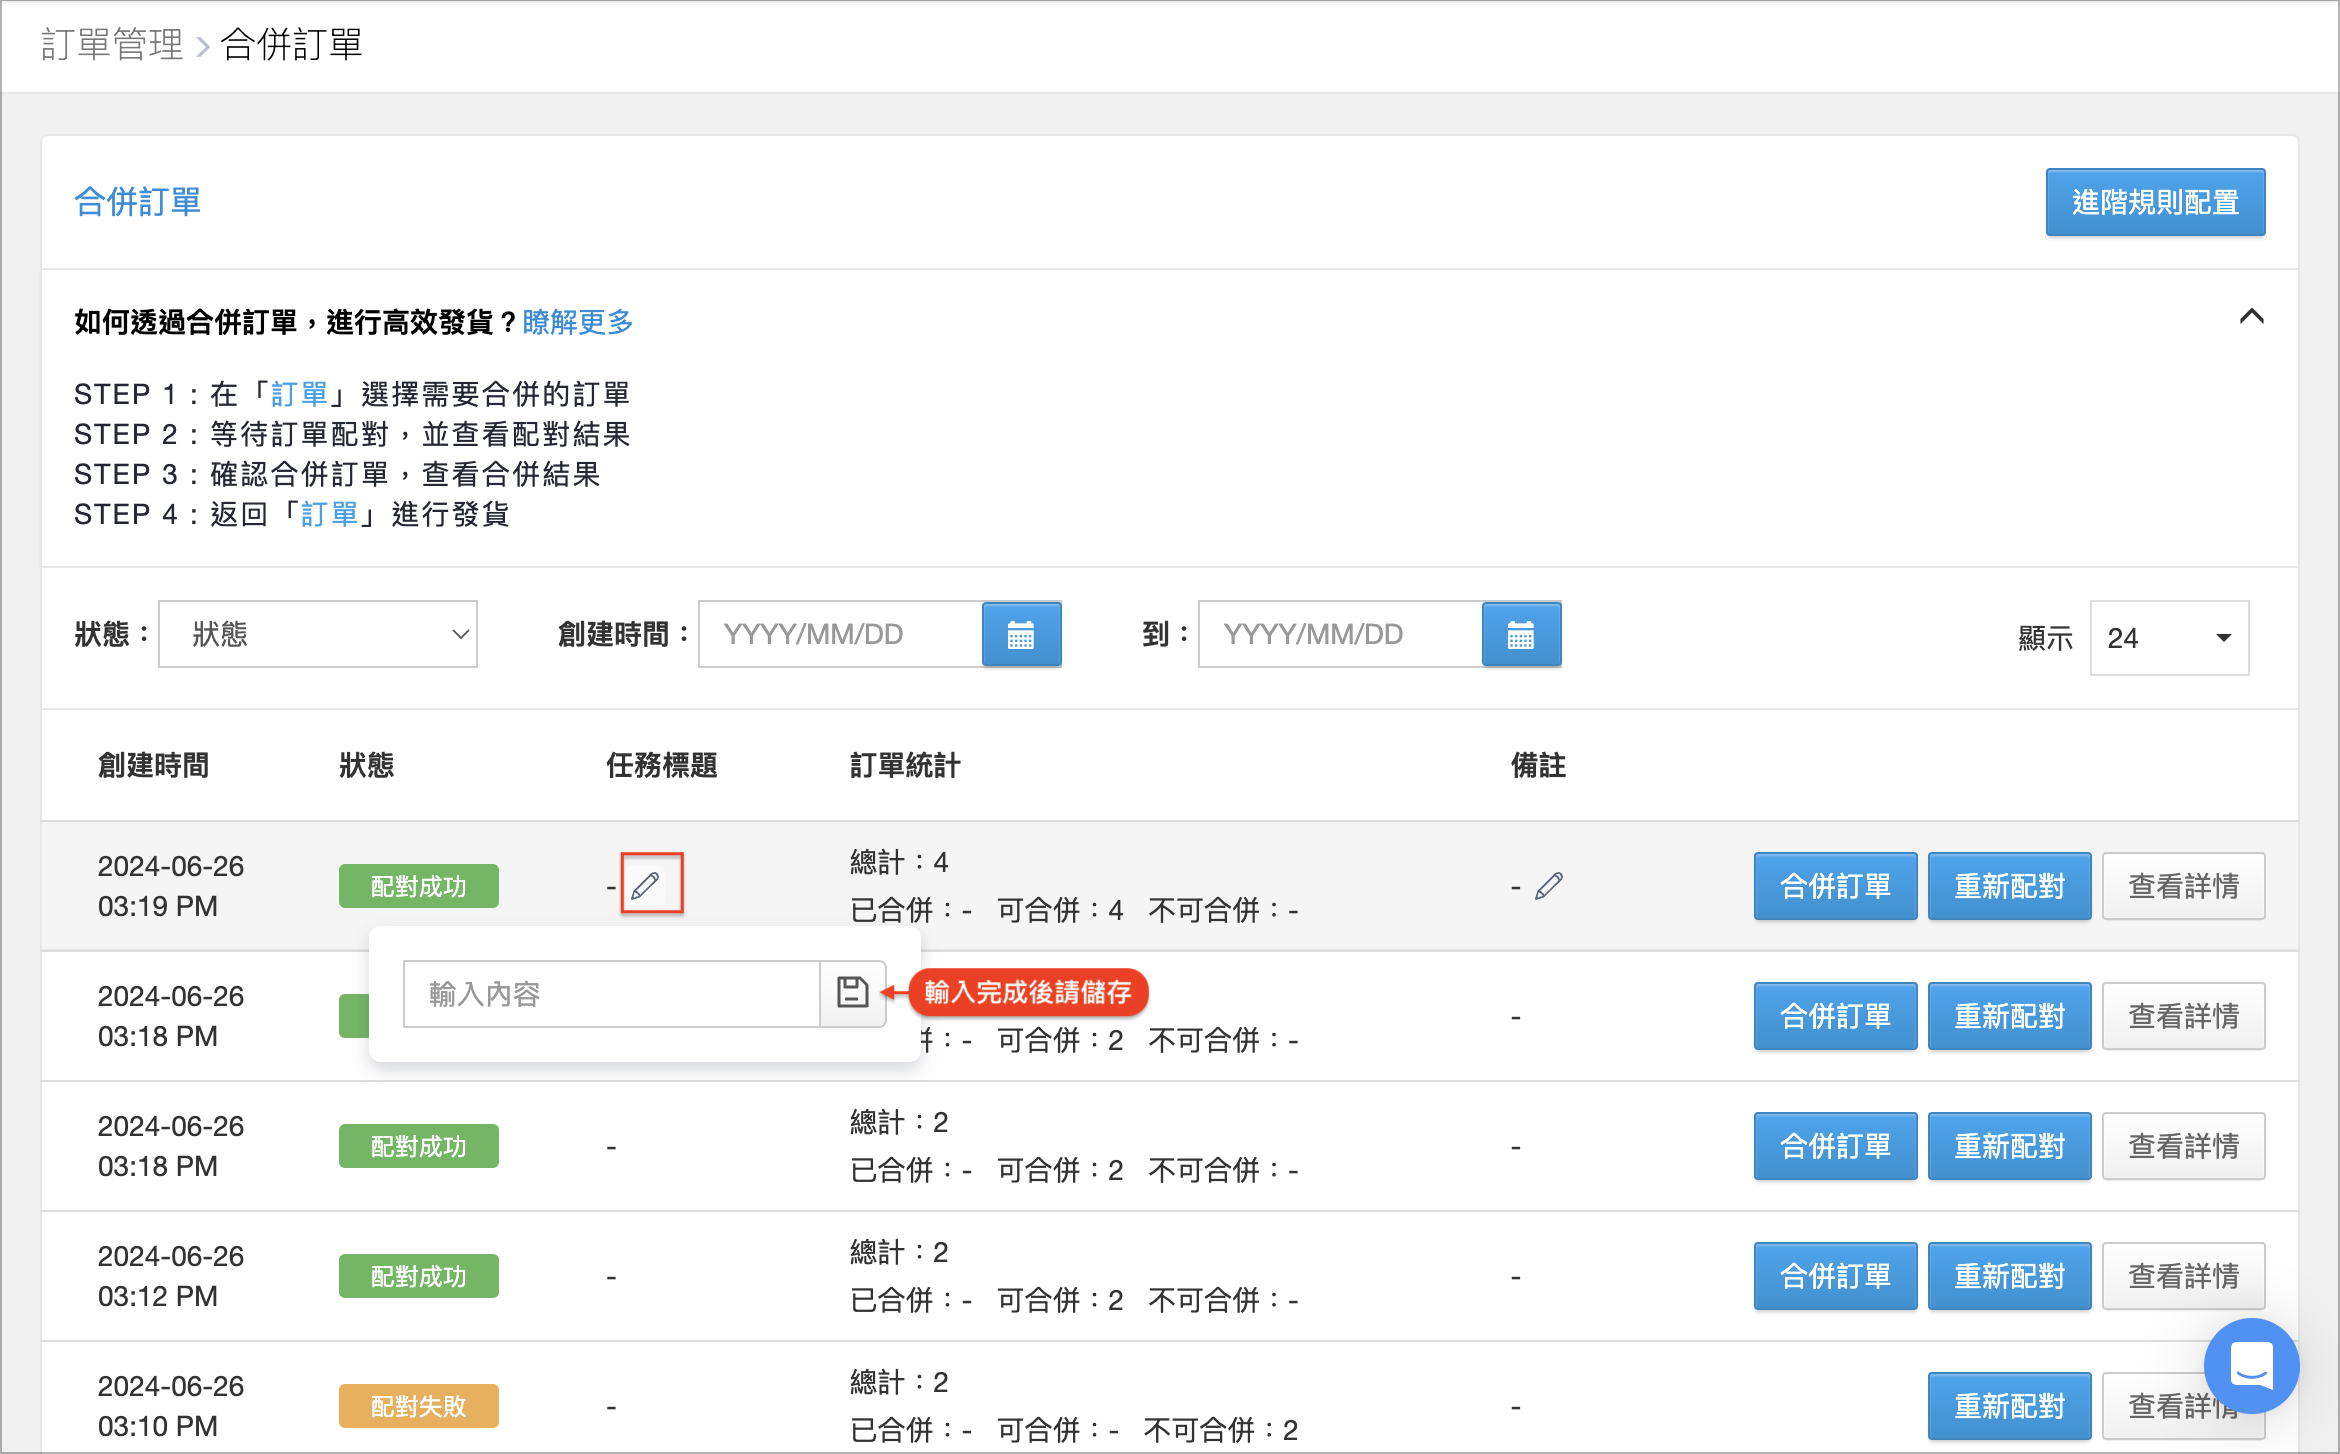Click 查看詳情 for the 03:19 PM row

(x=2183, y=886)
